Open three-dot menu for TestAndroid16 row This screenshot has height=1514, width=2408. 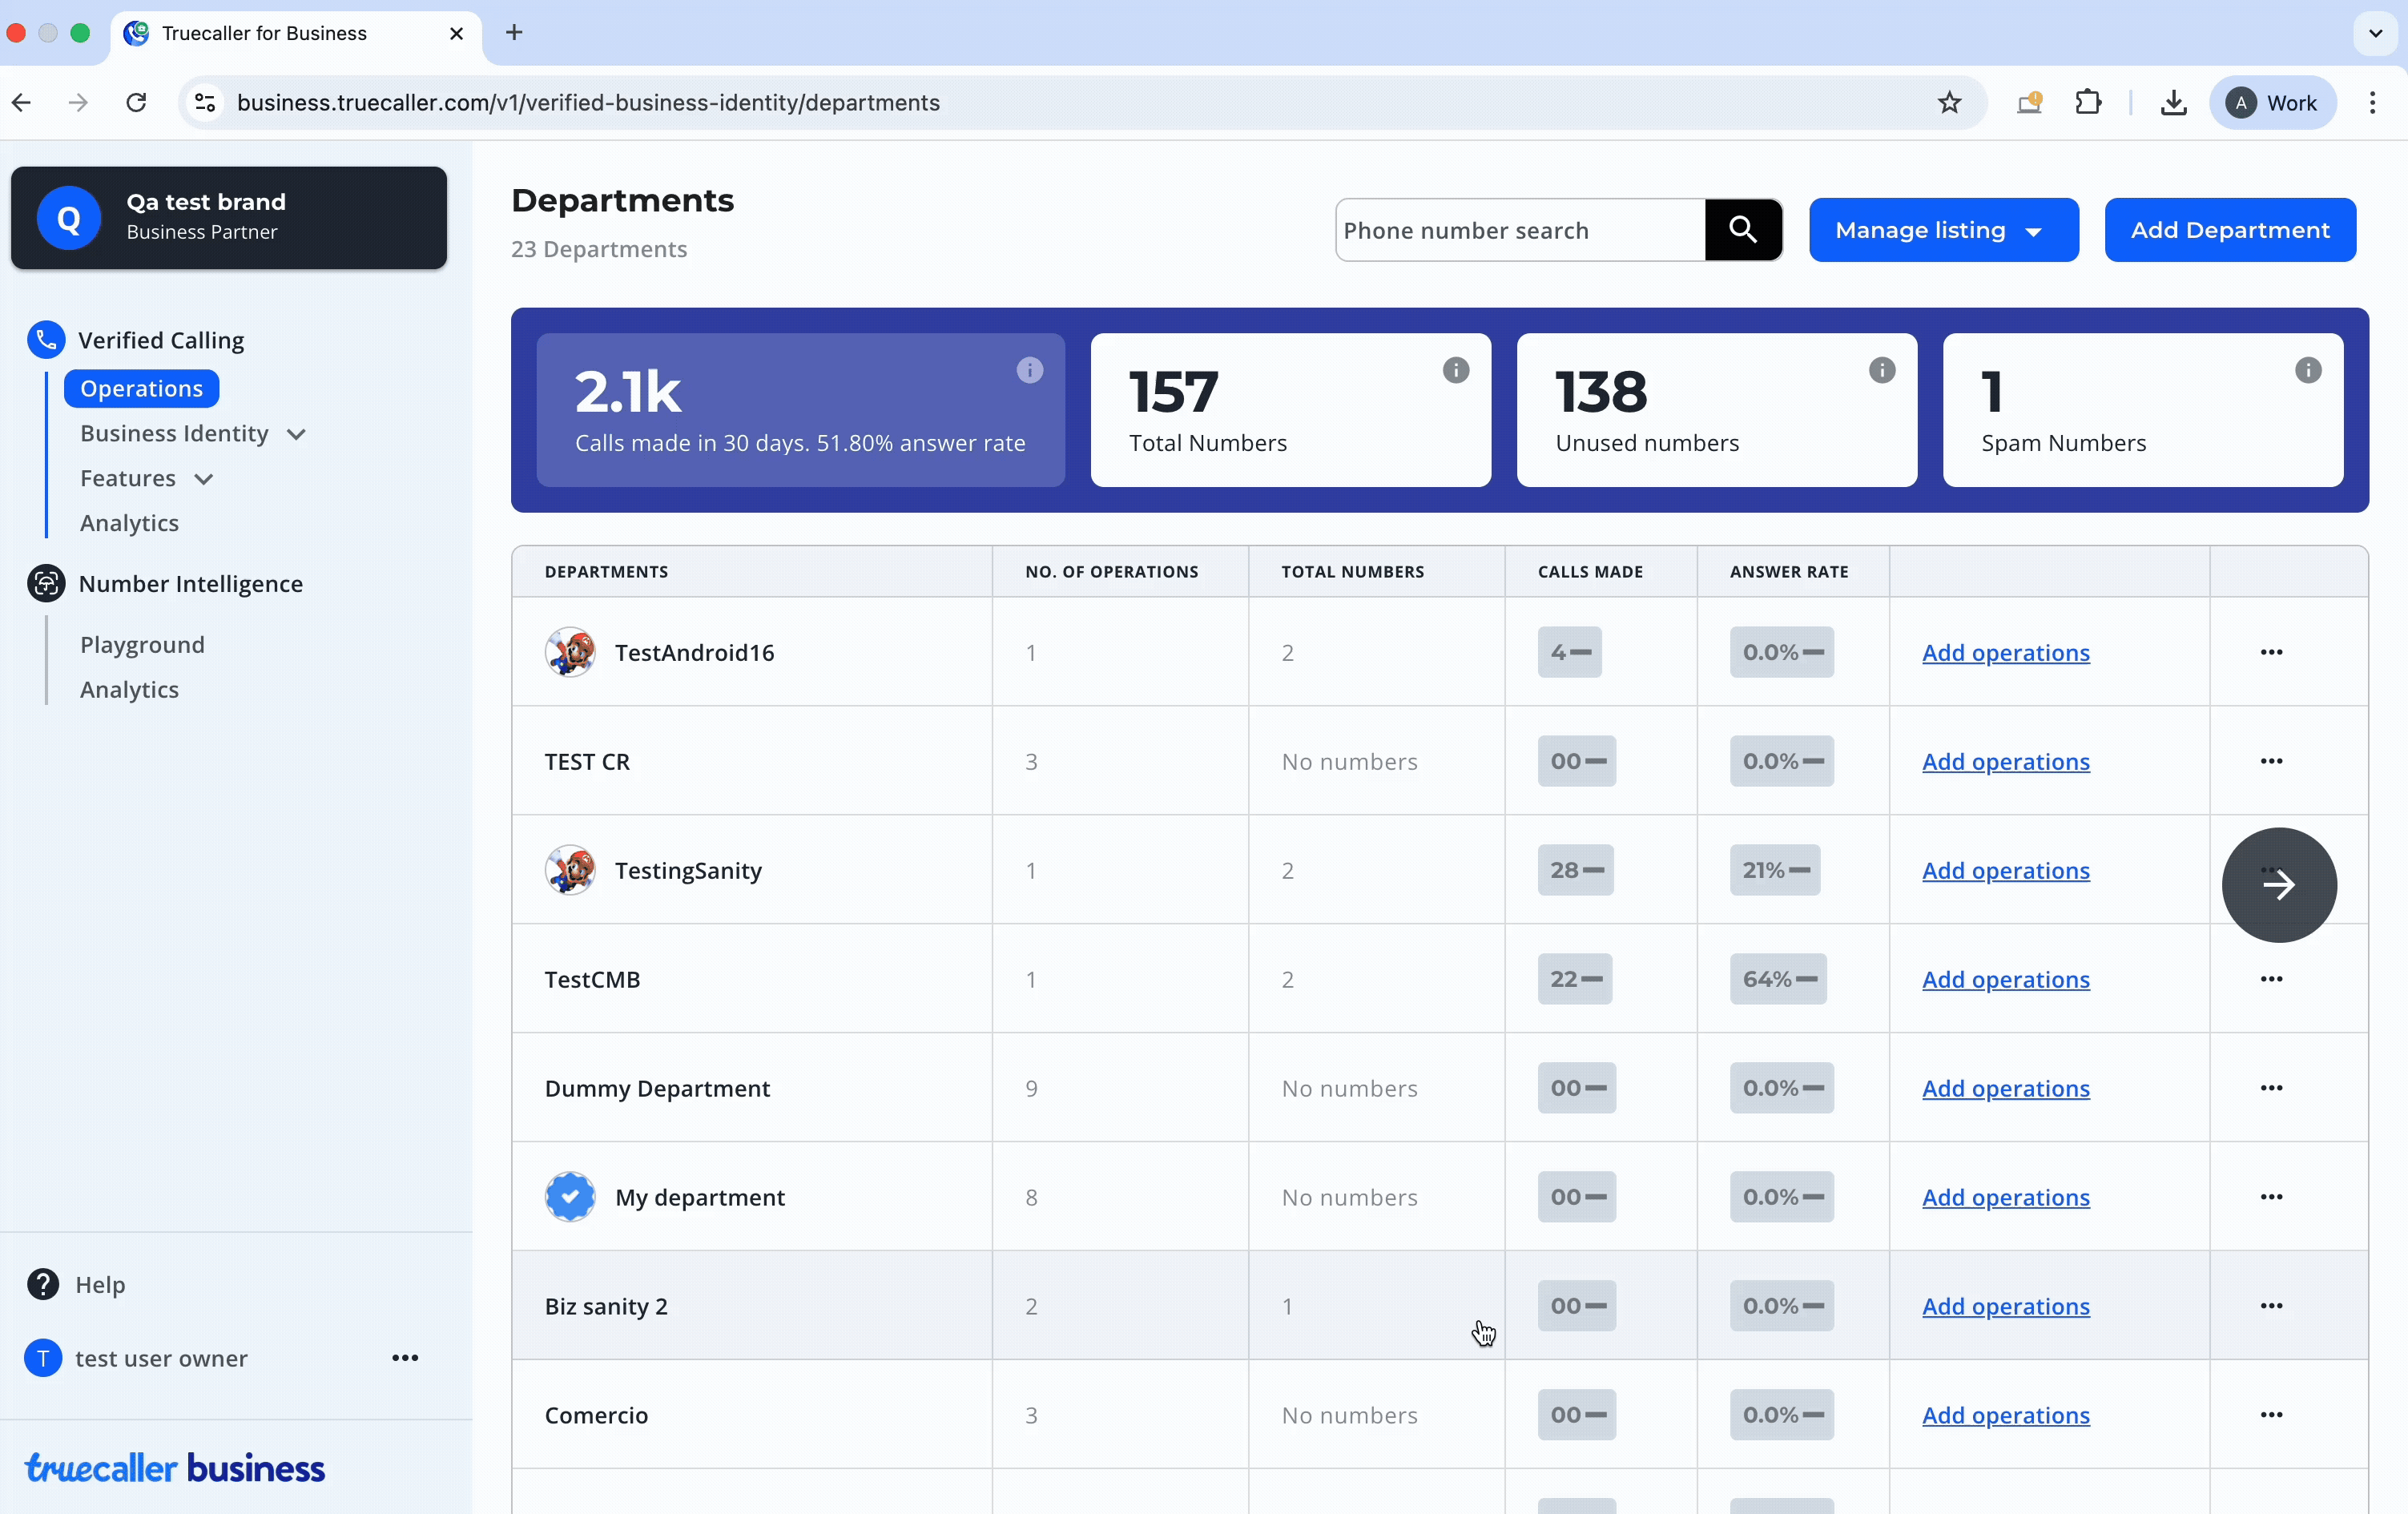coord(2270,652)
